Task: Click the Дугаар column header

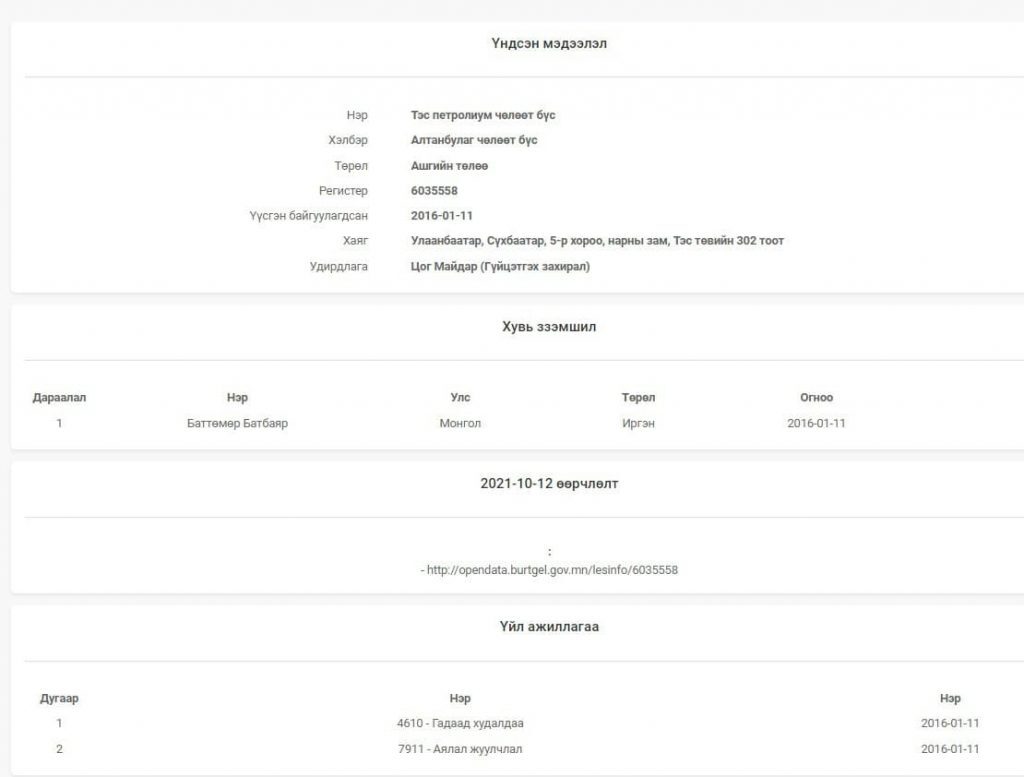Action: click(59, 699)
